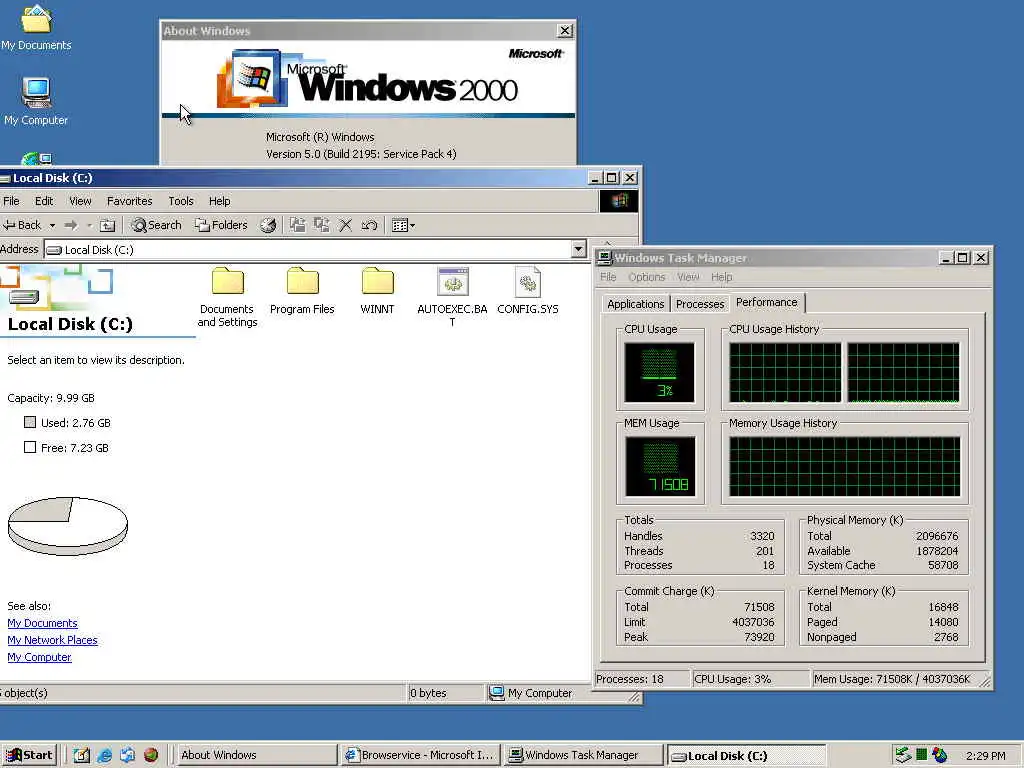This screenshot has height=768, width=1024.
Task: Click the Search toolbar button
Action: 156,225
